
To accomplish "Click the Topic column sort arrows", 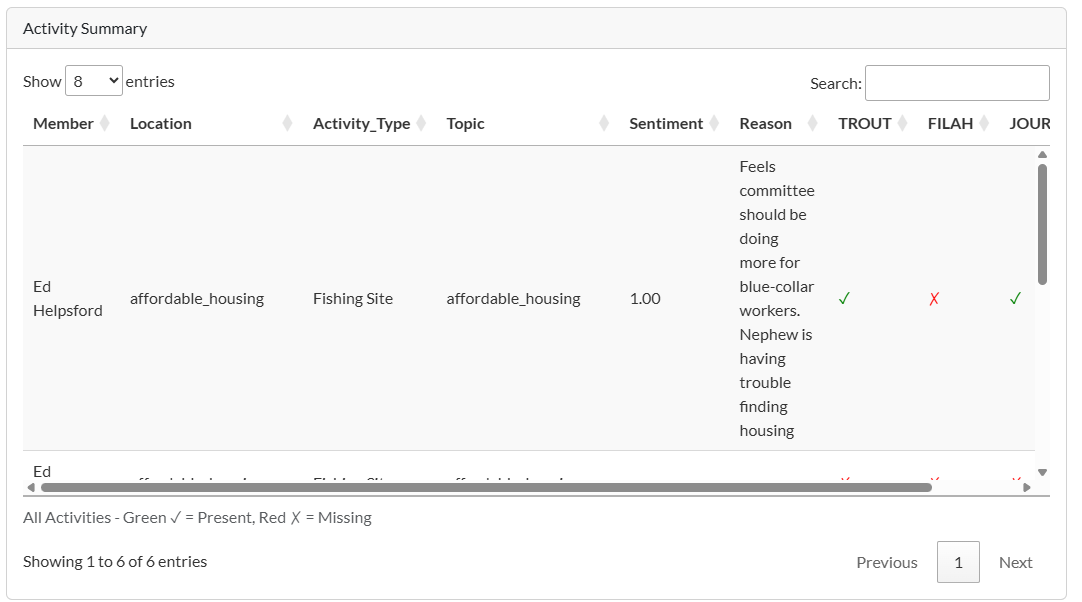I will [604, 124].
